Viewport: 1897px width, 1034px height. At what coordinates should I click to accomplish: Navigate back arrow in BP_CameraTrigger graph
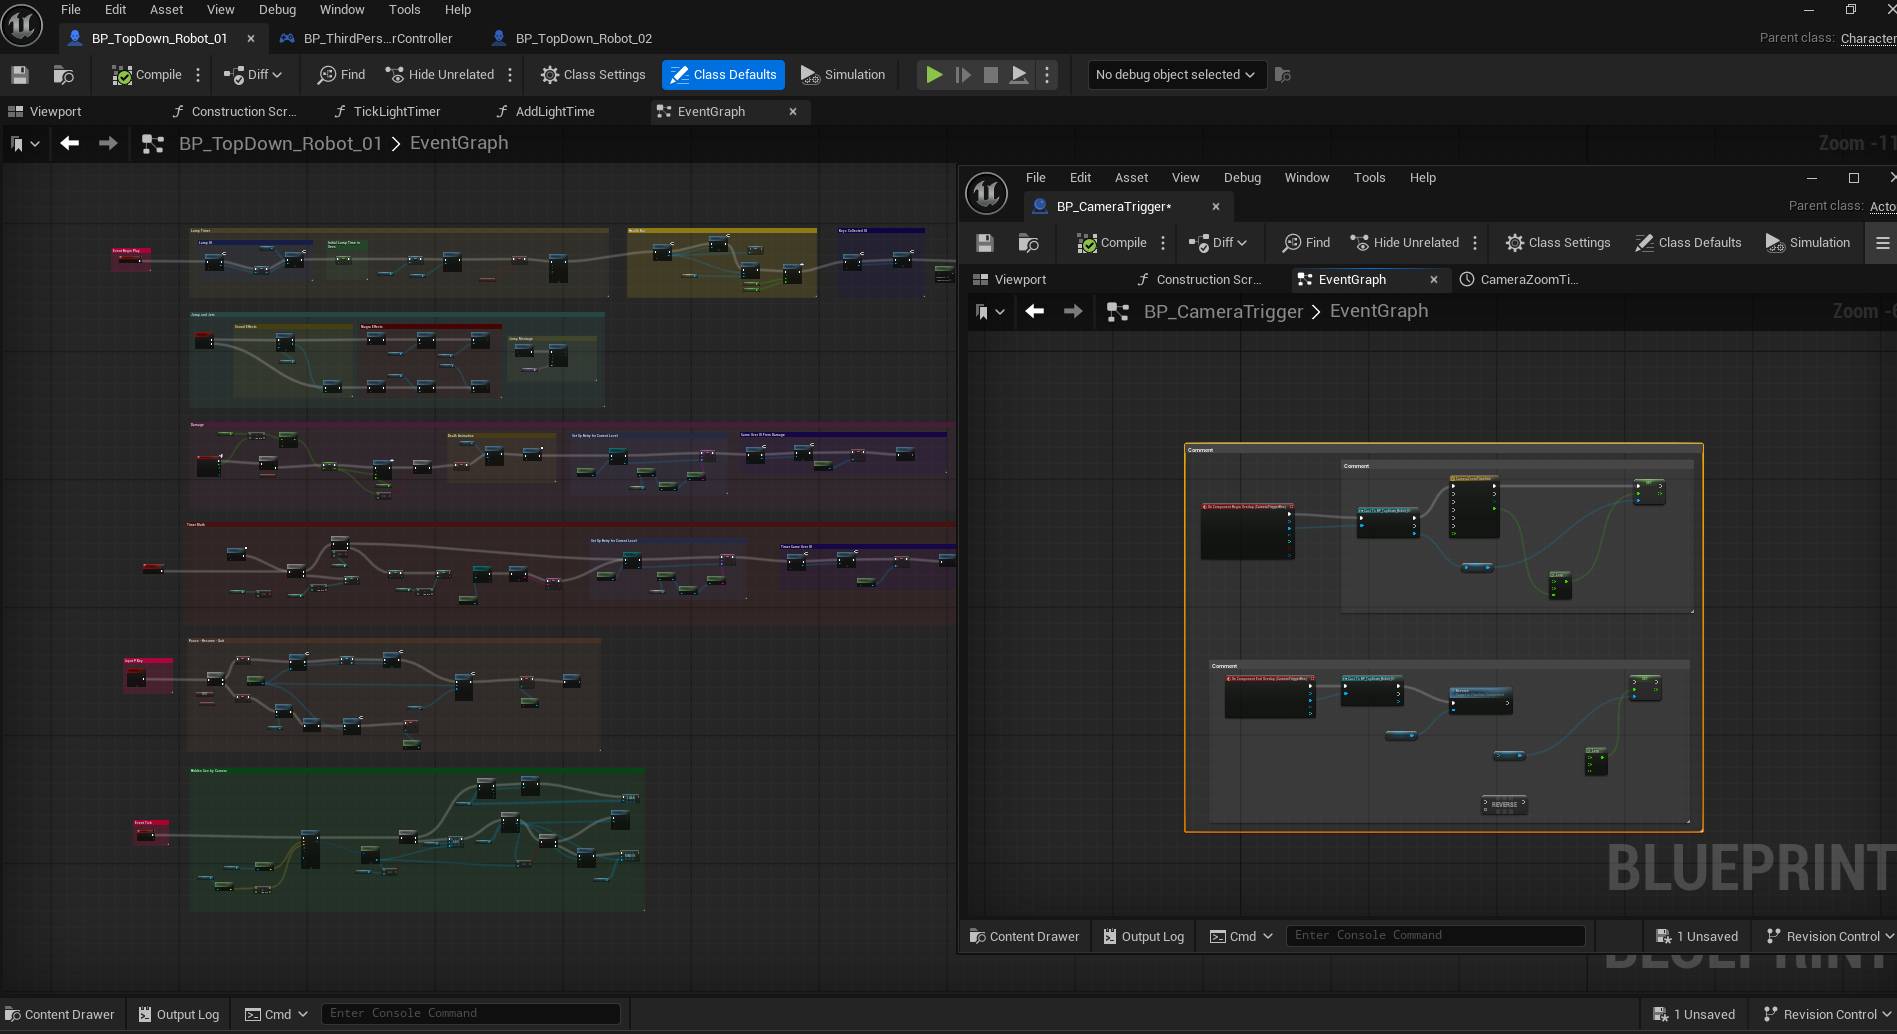click(1034, 312)
